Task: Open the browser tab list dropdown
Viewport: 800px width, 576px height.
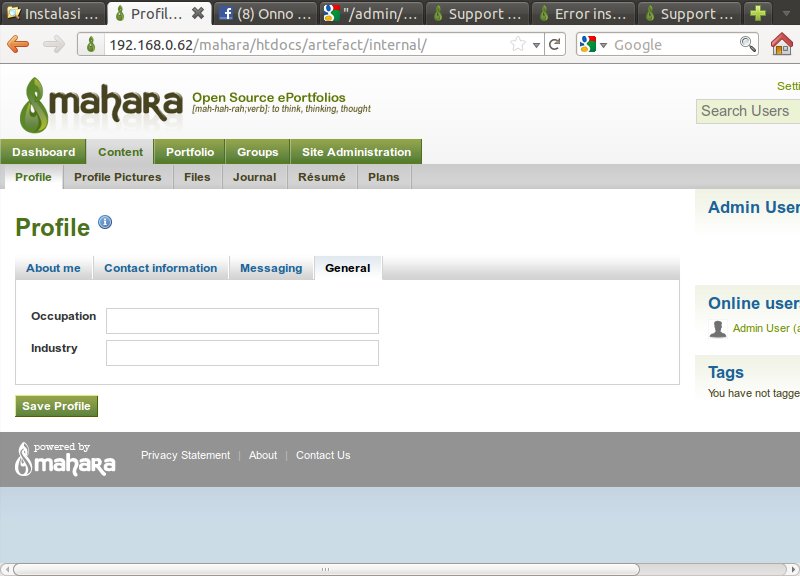Action: coord(787,13)
